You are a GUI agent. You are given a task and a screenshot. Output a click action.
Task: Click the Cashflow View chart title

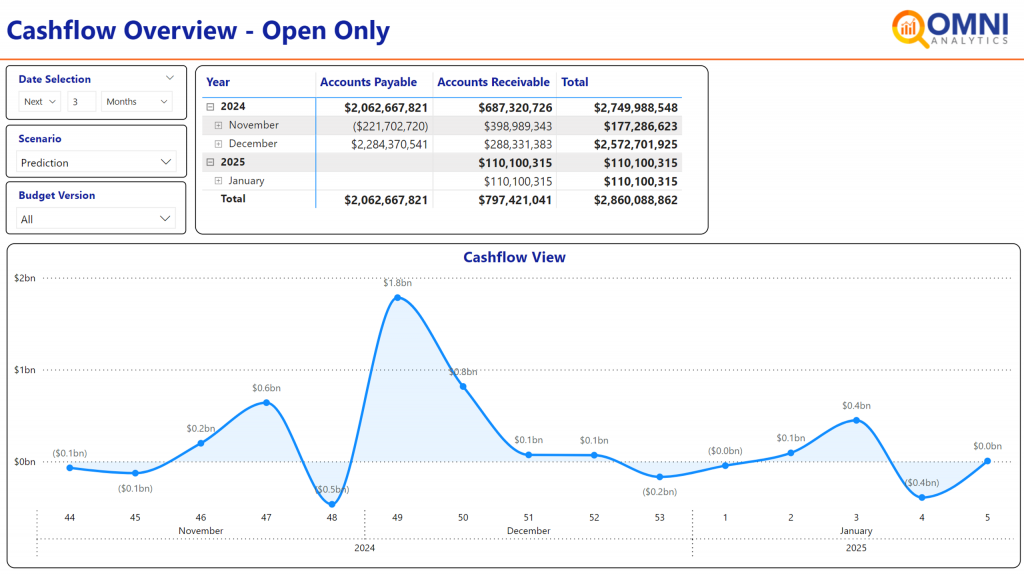(x=514, y=258)
